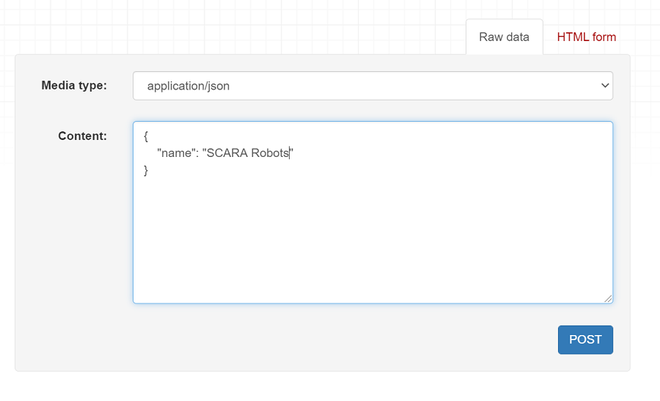Click the Media type label

click(74, 85)
